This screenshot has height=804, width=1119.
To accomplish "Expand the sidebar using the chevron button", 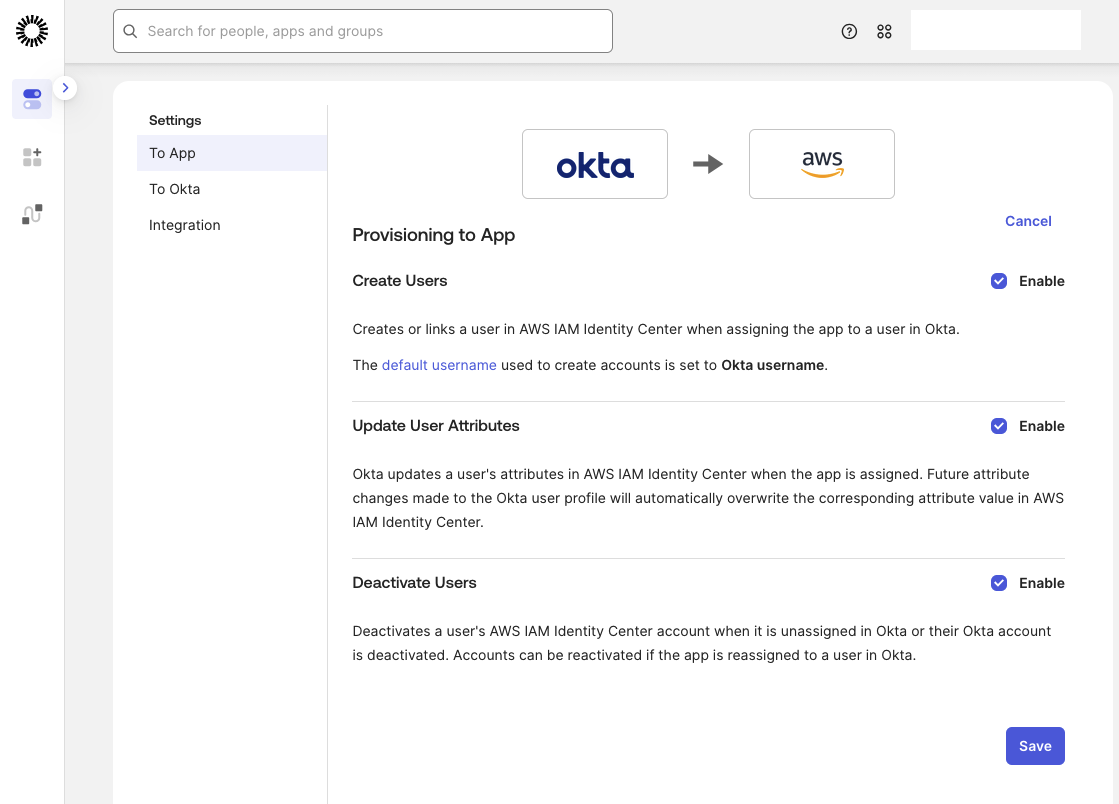I will click(x=65, y=88).
